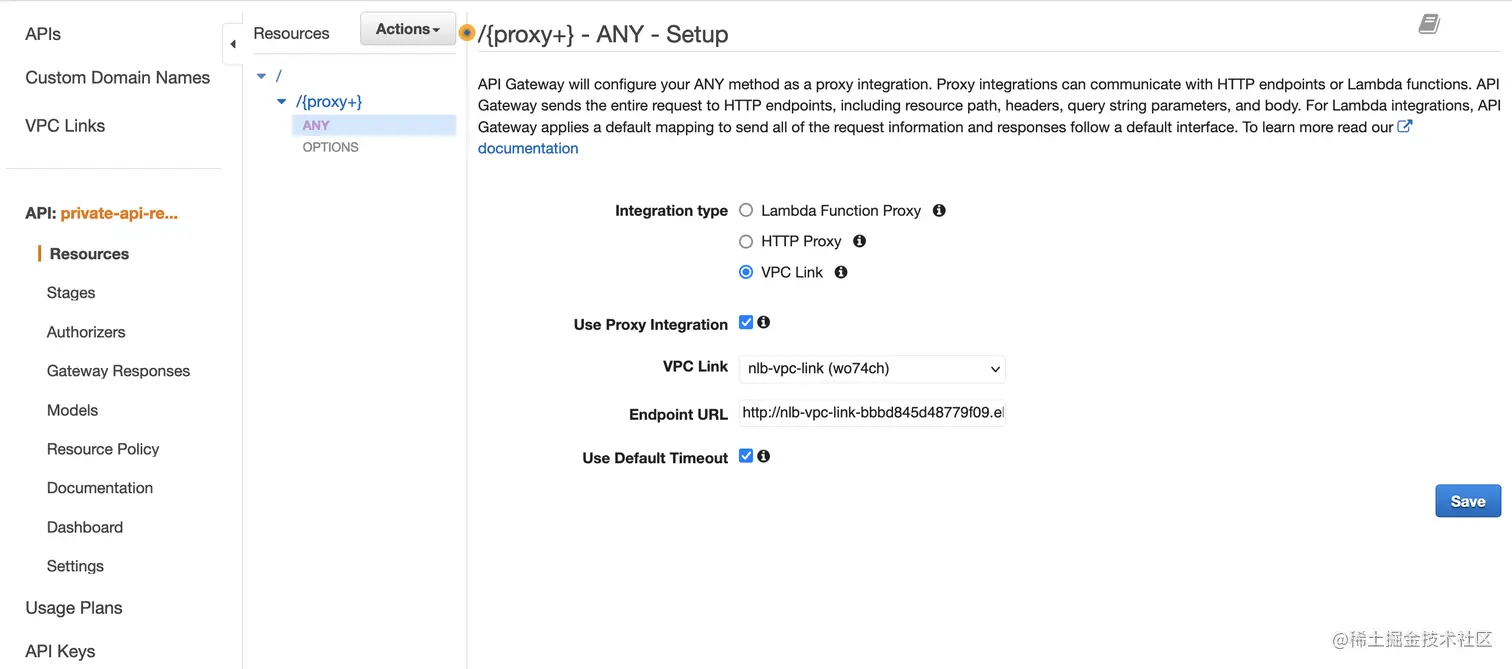
Task: Click the Endpoint URL text field
Action: point(872,413)
